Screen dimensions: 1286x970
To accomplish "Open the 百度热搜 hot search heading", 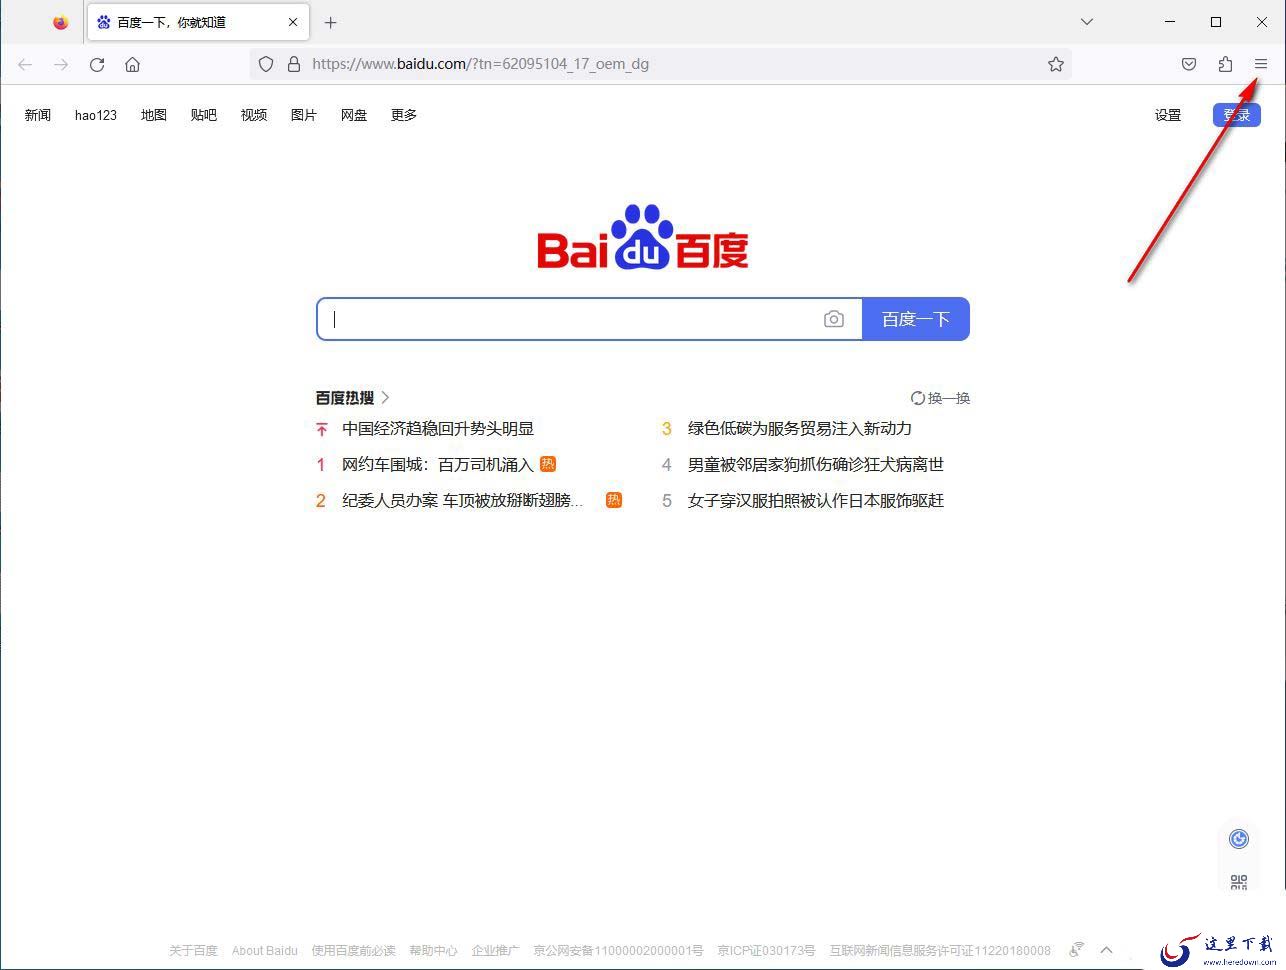I will click(x=345, y=398).
